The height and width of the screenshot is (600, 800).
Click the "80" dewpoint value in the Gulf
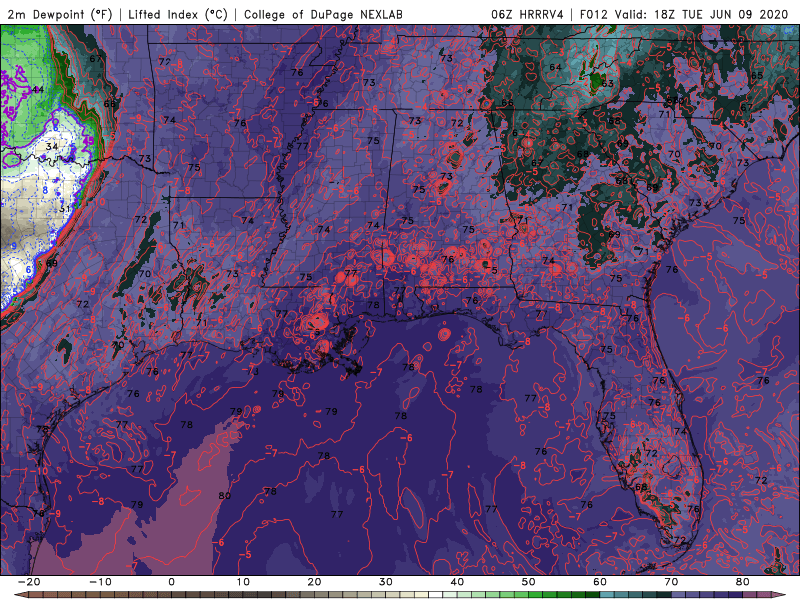224,495
